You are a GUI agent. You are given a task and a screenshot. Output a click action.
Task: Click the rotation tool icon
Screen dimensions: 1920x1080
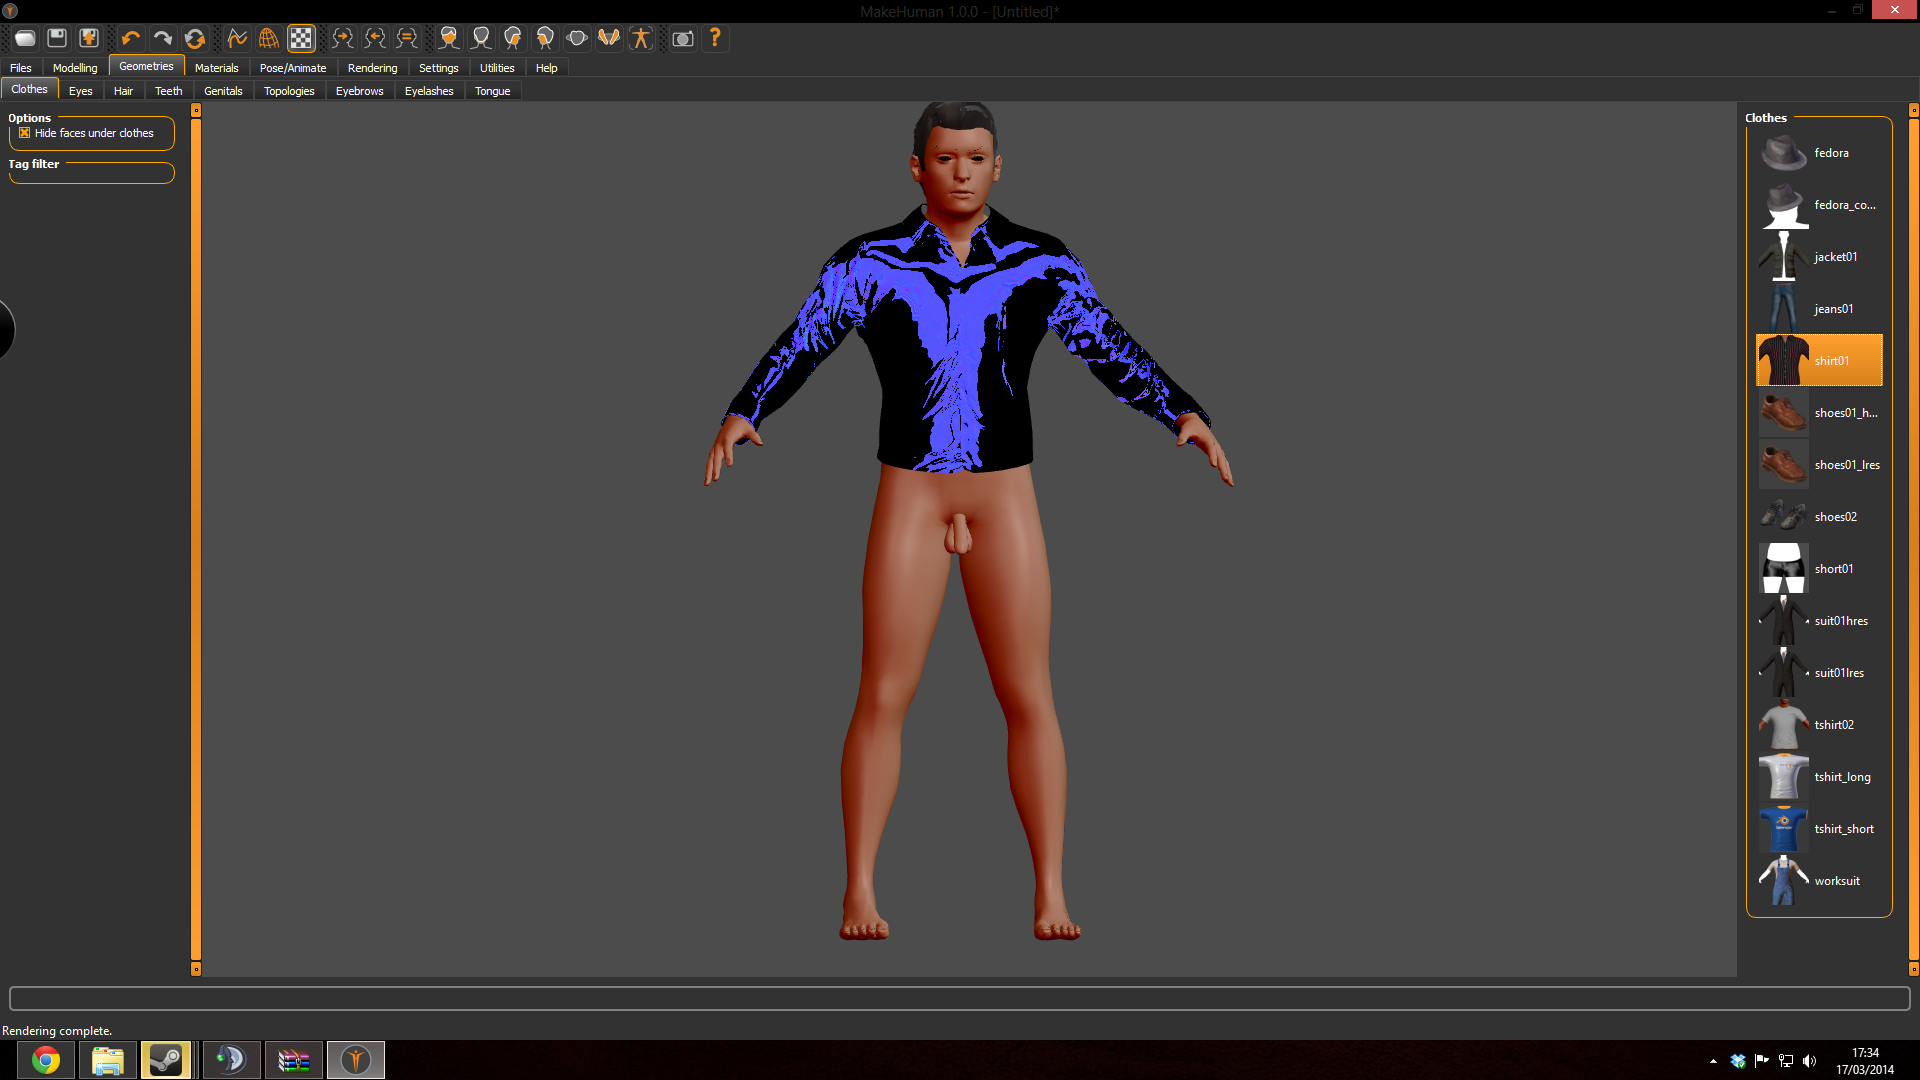point(196,37)
